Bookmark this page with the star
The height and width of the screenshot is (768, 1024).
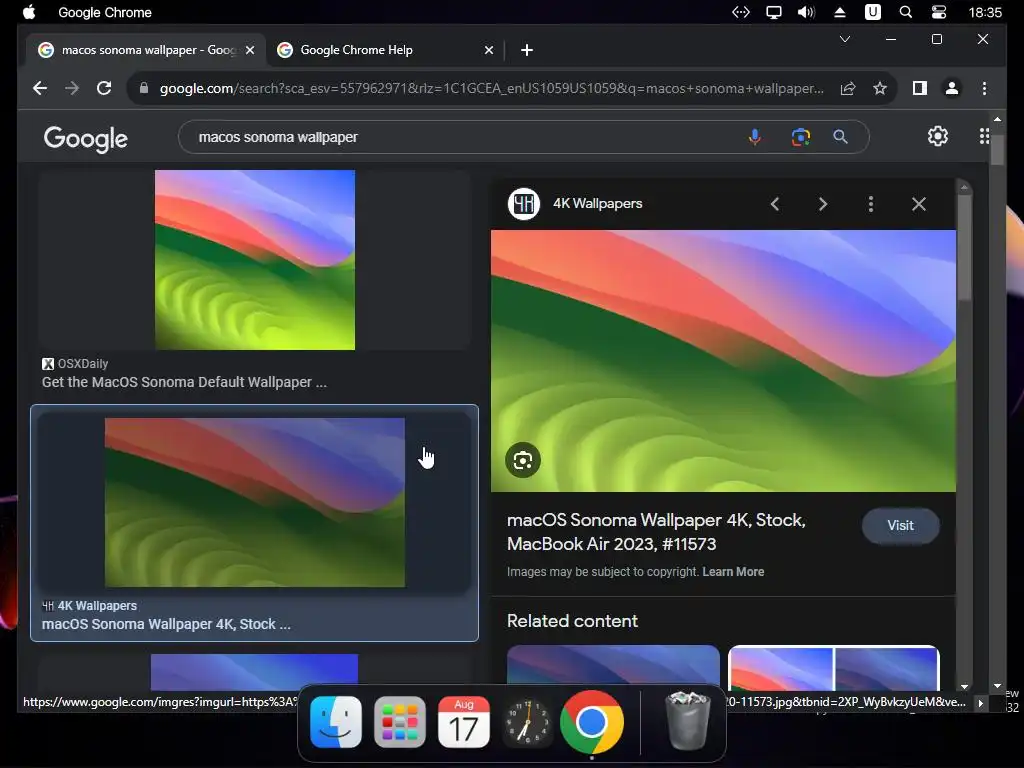coord(880,88)
